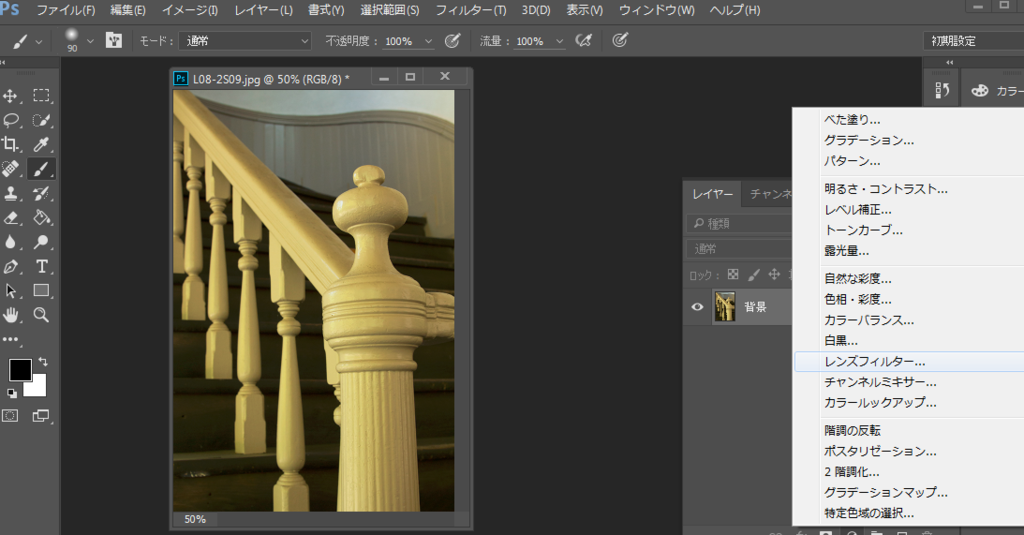Select the Hand tool
This screenshot has height=535, width=1024.
pyautogui.click(x=10, y=316)
